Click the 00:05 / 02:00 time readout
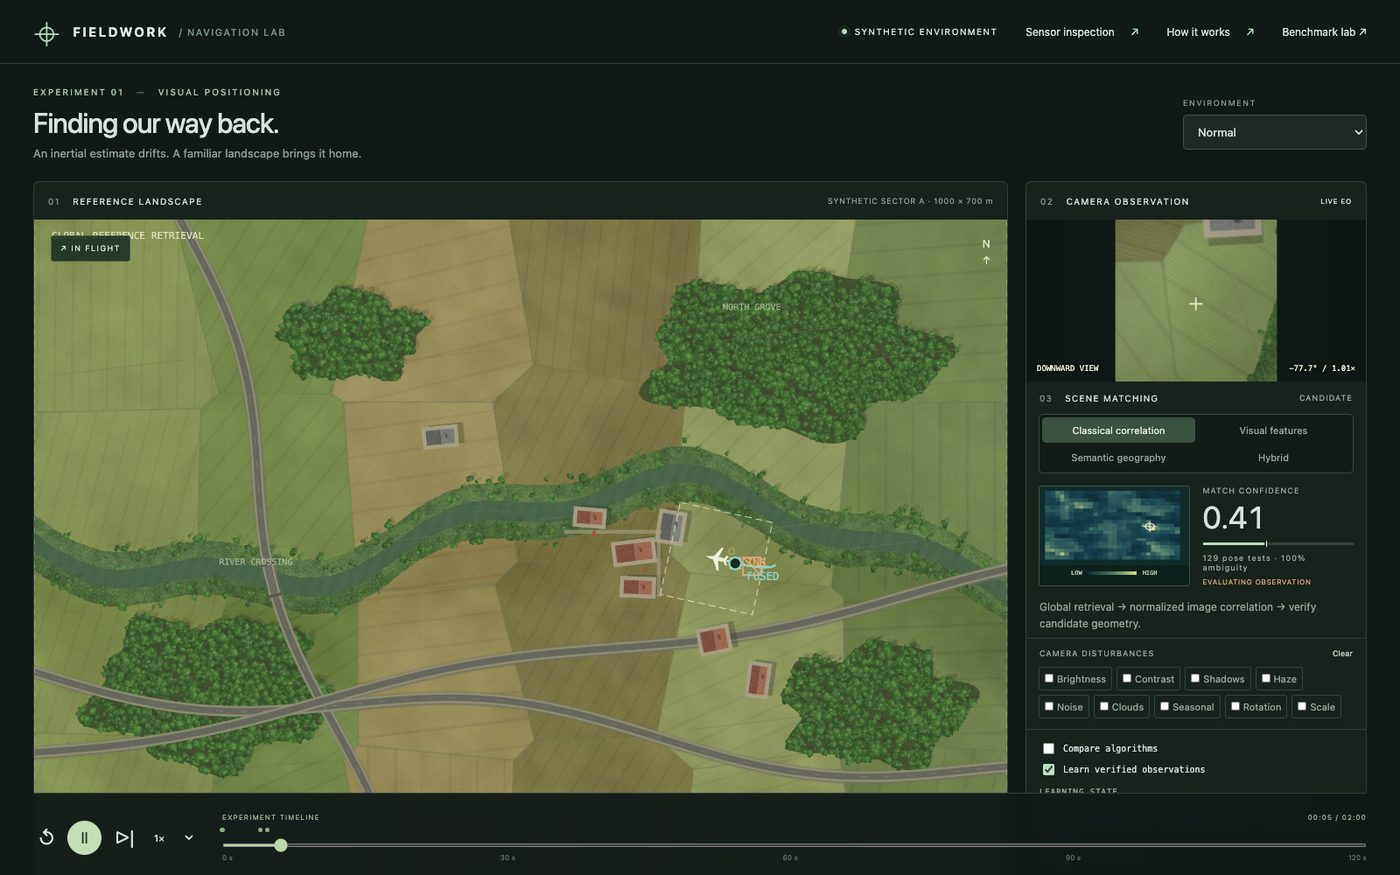This screenshot has width=1400, height=875. pos(1336,818)
